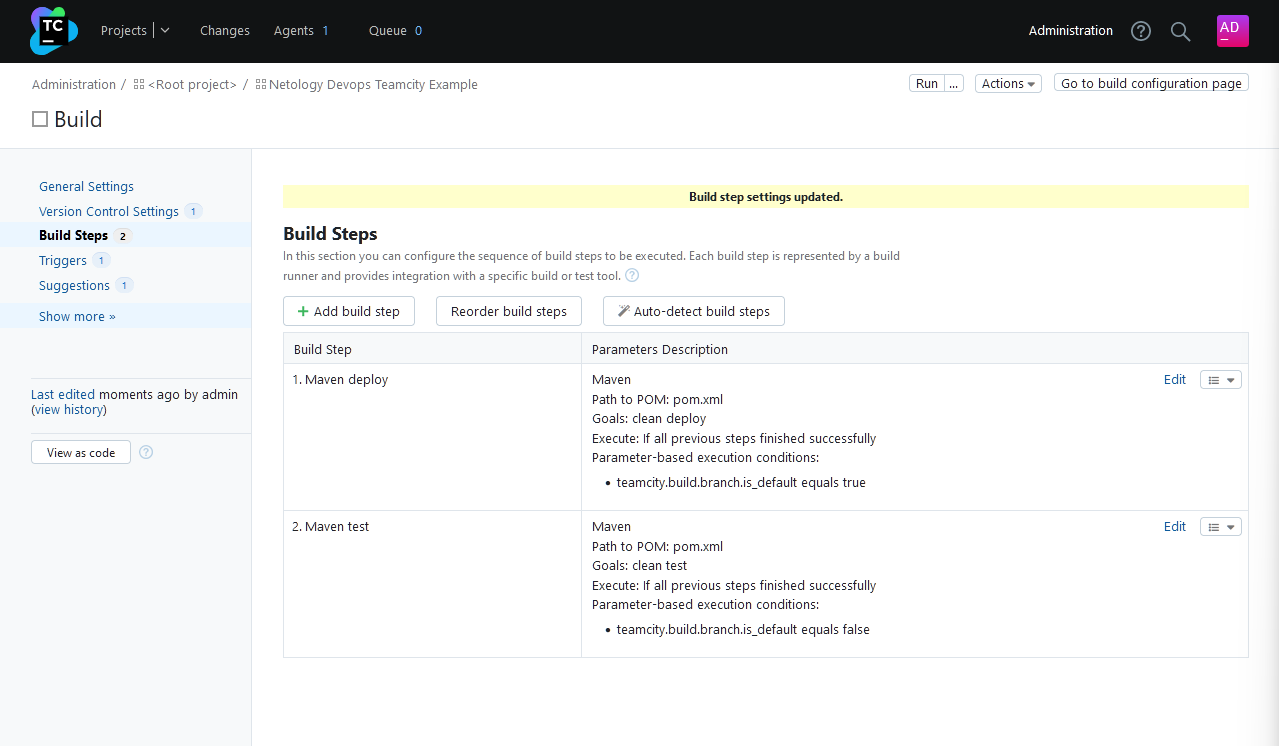
Task: Switch to the Changes tab
Action: tap(224, 31)
